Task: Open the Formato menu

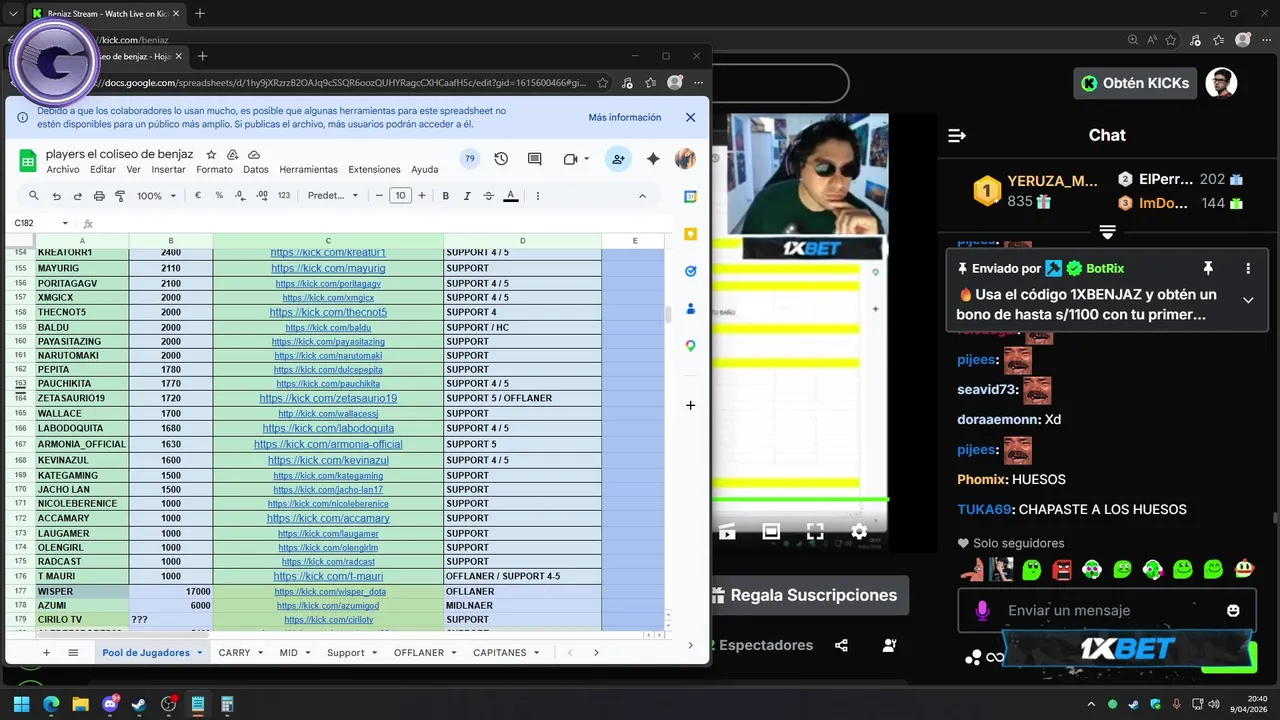Action: (214, 169)
